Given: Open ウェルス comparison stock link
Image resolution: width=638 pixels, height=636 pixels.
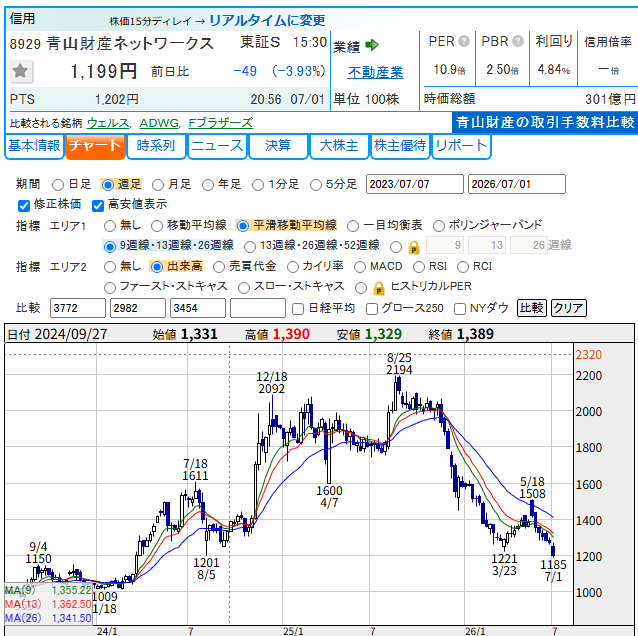Looking at the screenshot, I should click(108, 123).
